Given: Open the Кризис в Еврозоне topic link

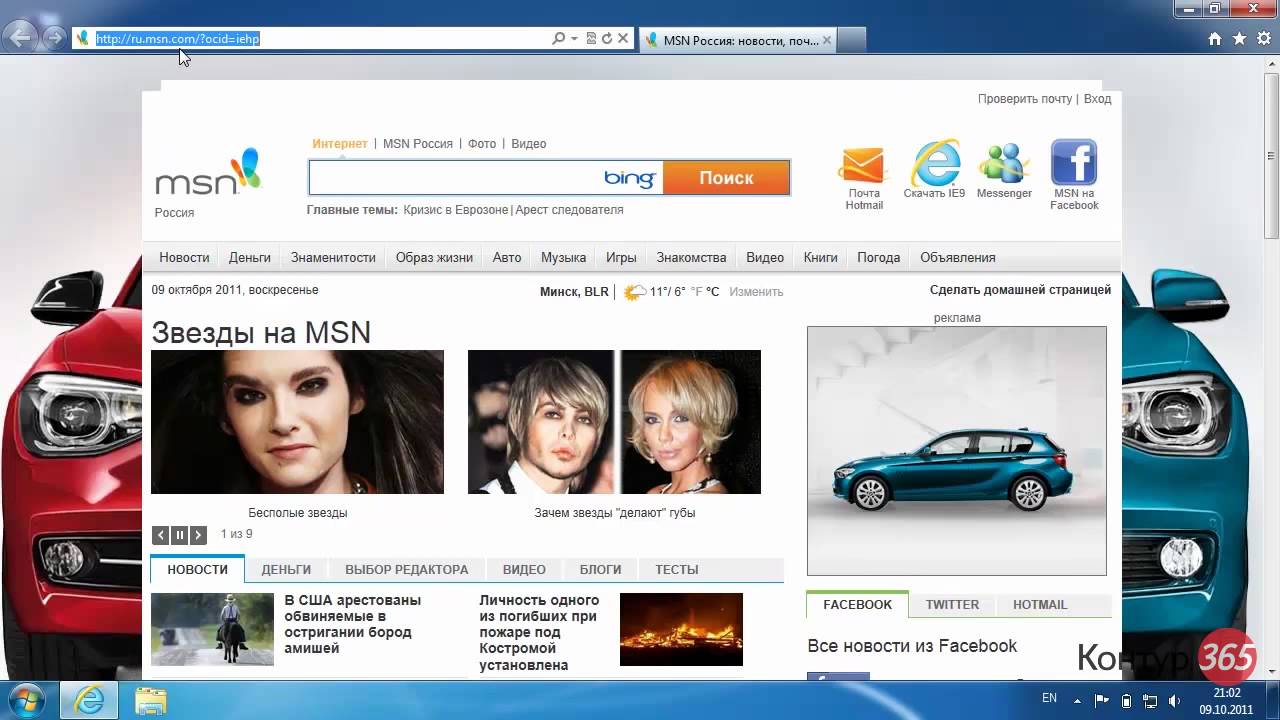Looking at the screenshot, I should (x=456, y=210).
